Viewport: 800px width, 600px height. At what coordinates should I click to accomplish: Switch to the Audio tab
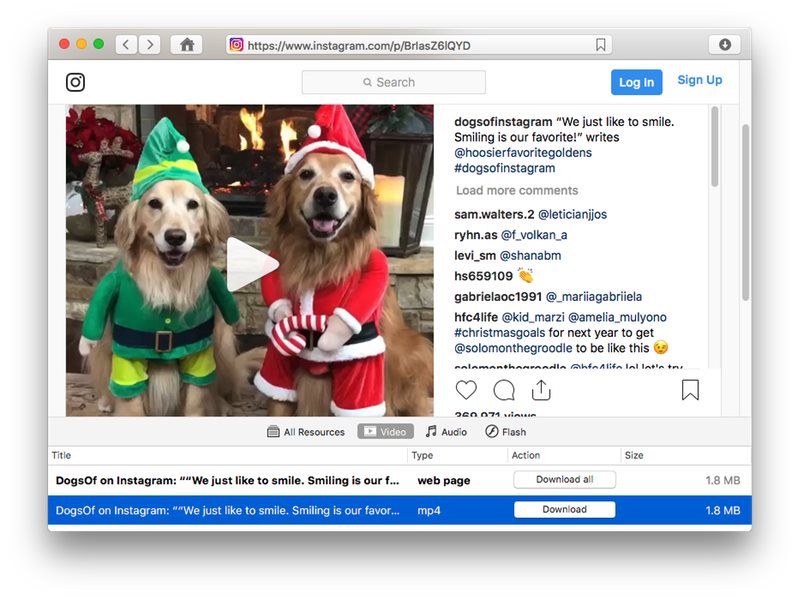[x=446, y=432]
